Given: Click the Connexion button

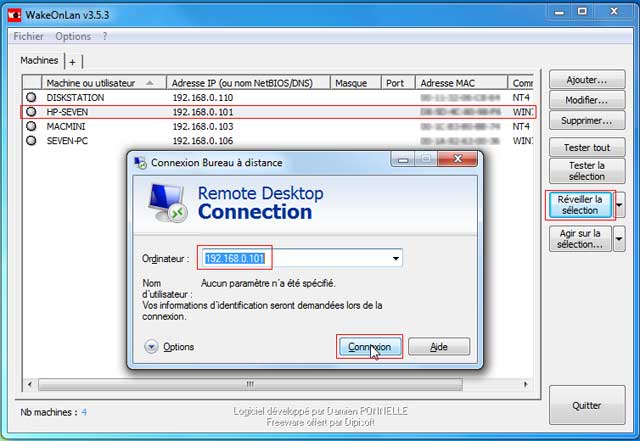Looking at the screenshot, I should (x=369, y=347).
